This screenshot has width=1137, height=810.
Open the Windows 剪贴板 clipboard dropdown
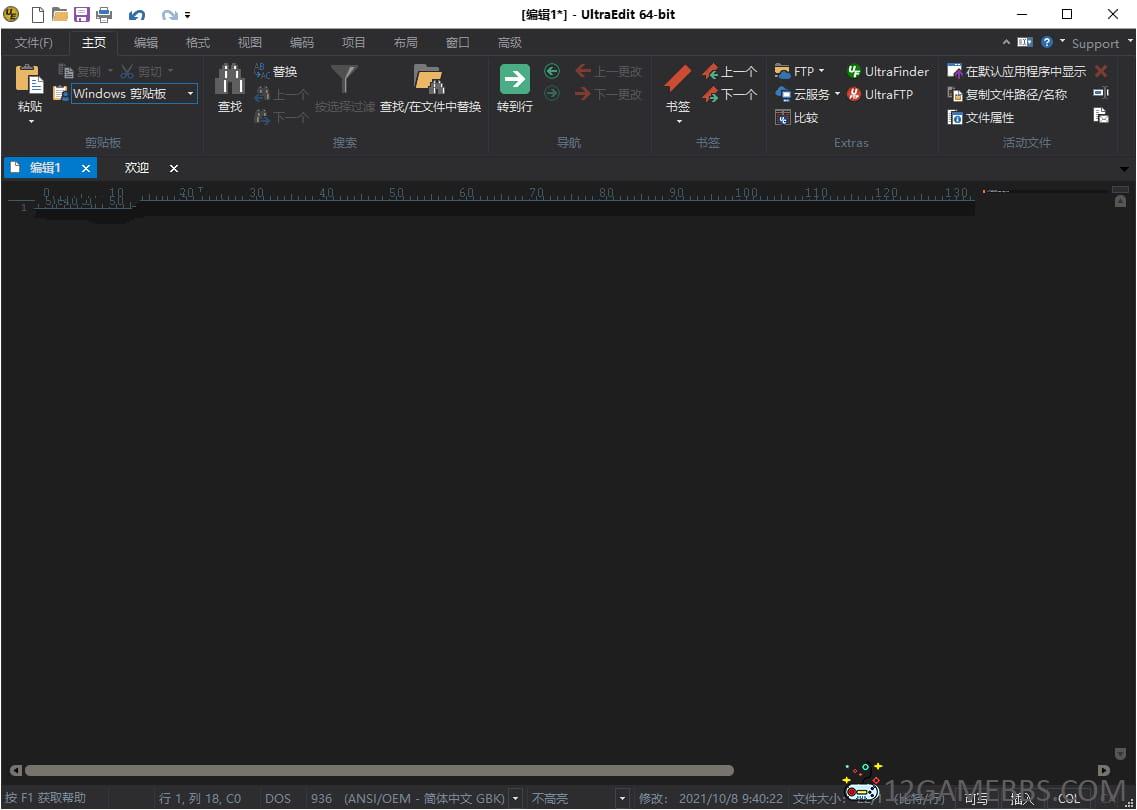click(x=190, y=94)
